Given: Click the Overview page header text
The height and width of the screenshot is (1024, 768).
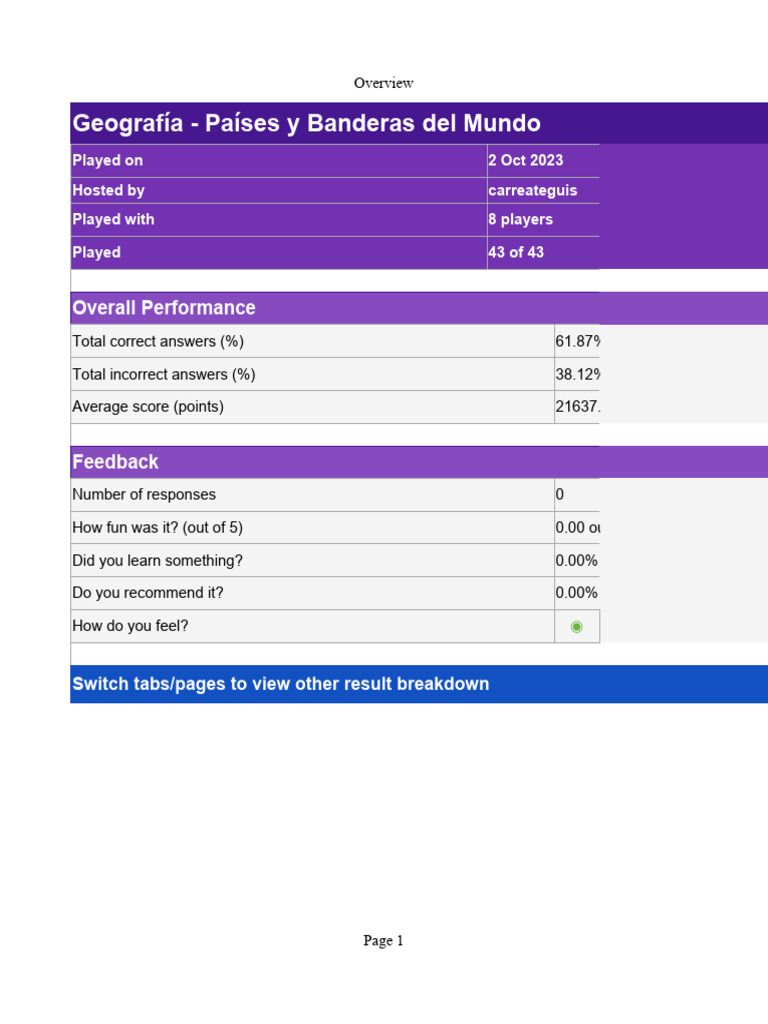Looking at the screenshot, I should (383, 83).
